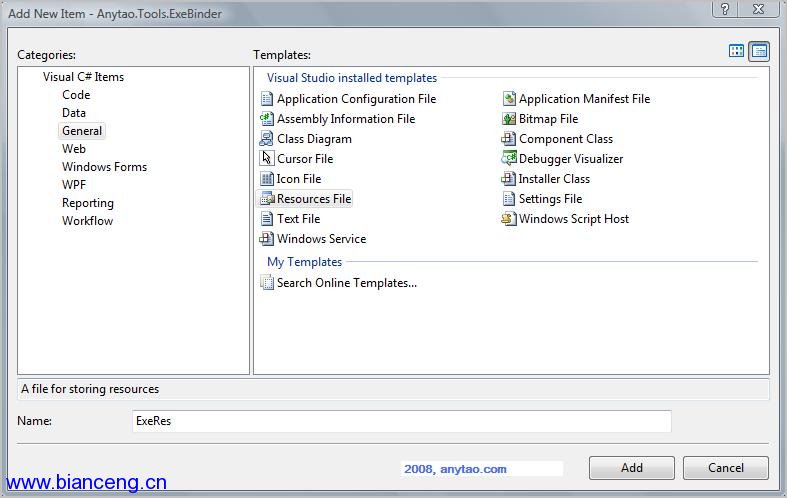
Task: Click the Windows Service icon
Action: coord(267,239)
